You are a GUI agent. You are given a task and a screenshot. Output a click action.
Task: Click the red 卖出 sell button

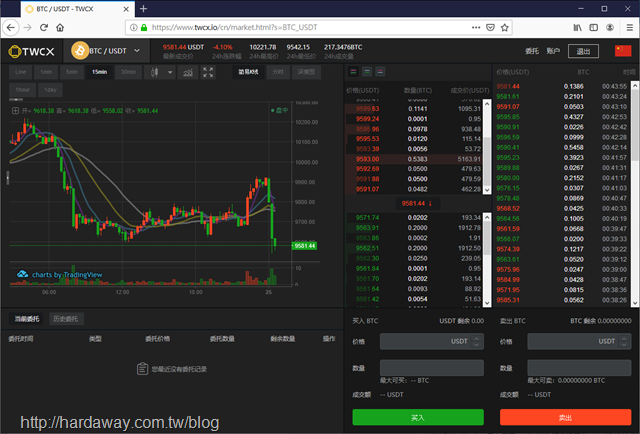[565, 417]
